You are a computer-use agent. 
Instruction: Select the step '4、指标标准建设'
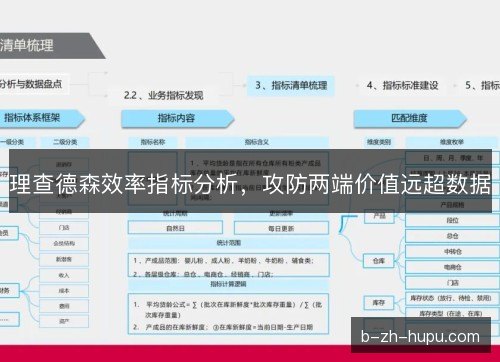click(x=403, y=86)
